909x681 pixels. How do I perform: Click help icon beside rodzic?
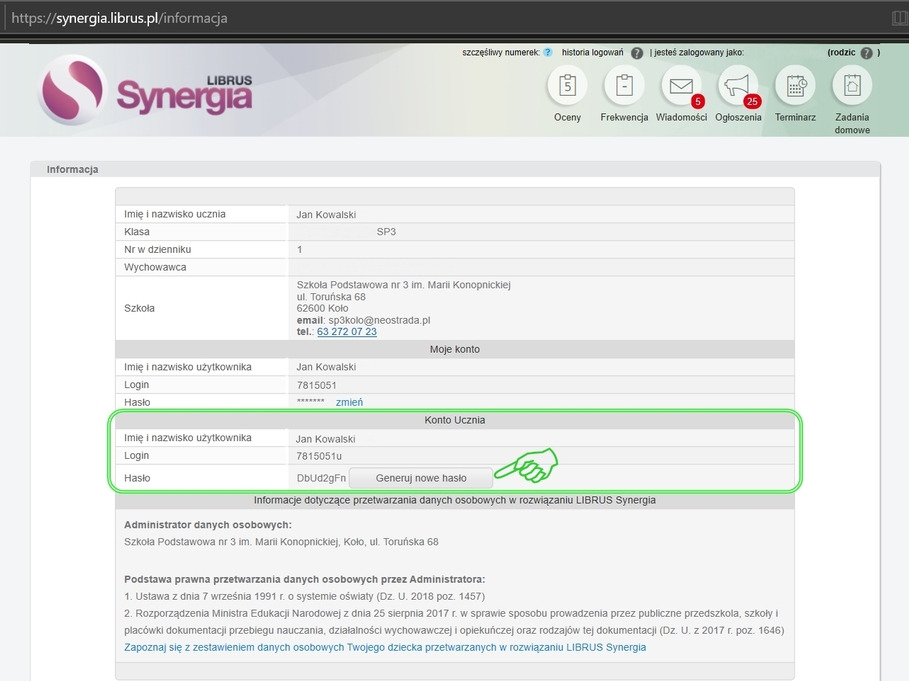(866, 53)
